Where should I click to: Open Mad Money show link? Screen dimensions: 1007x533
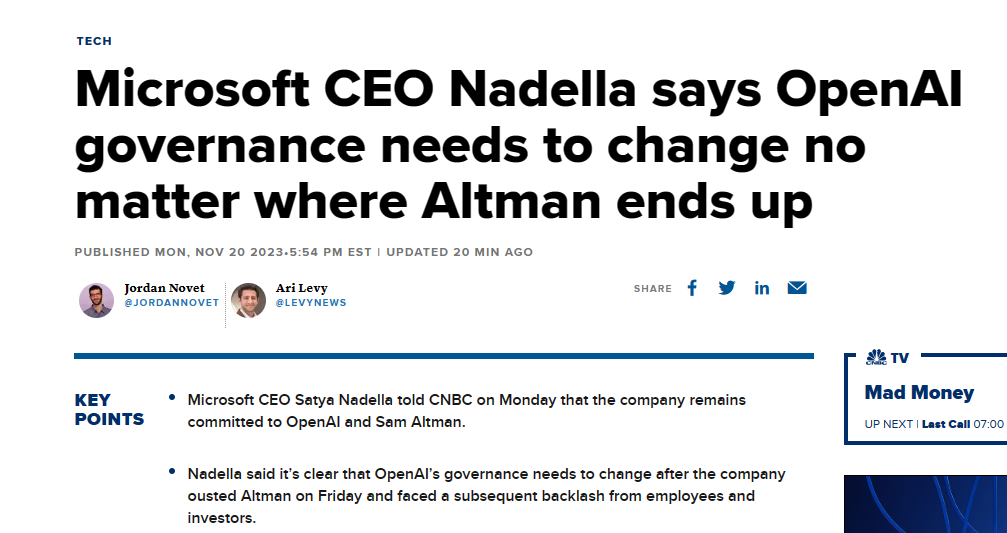tap(919, 392)
